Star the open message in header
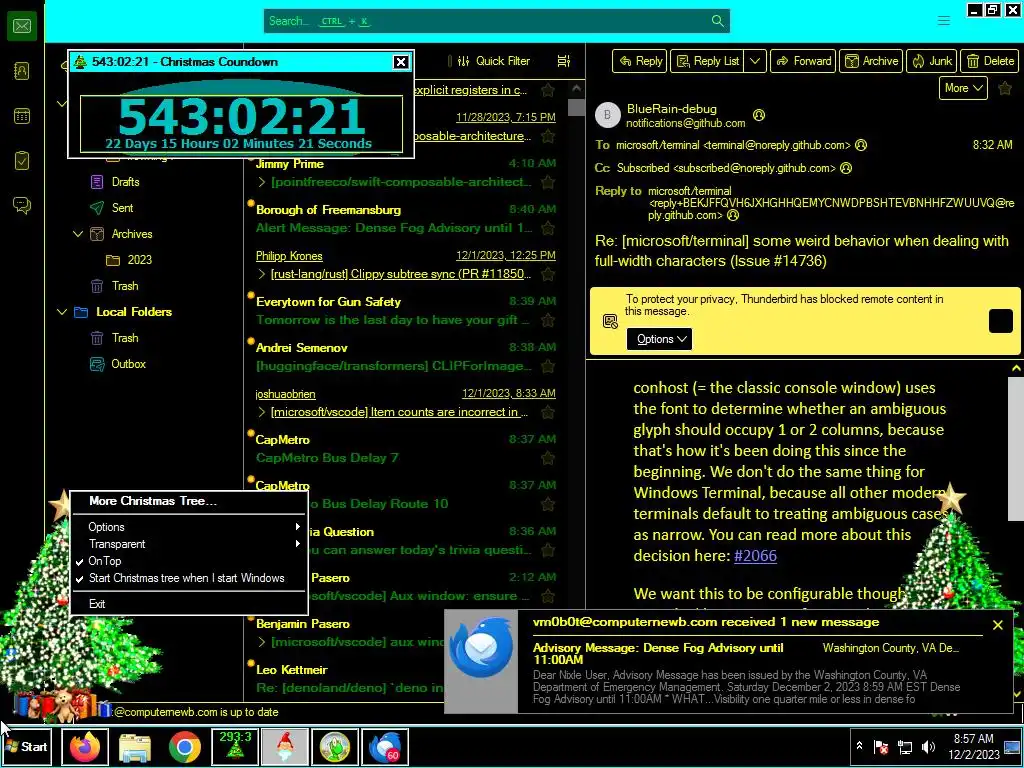The width and height of the screenshot is (1024, 768). (x=1005, y=88)
